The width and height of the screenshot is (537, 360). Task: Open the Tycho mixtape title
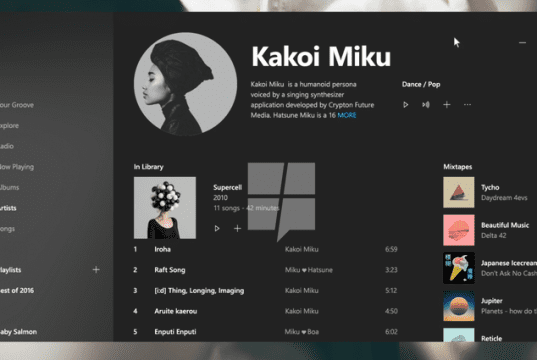(x=490, y=187)
